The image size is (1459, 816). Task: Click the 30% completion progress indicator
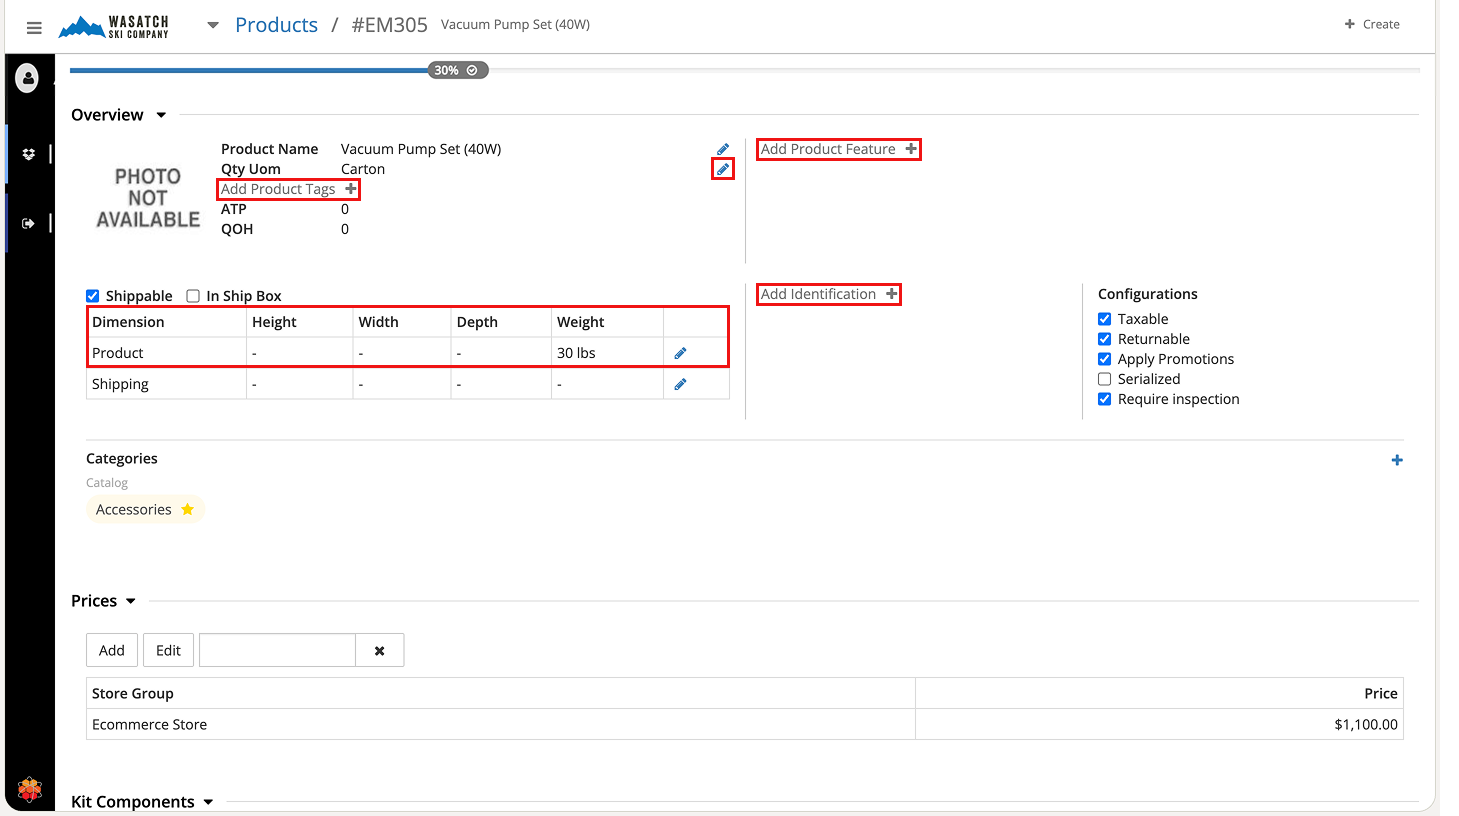[x=458, y=70]
